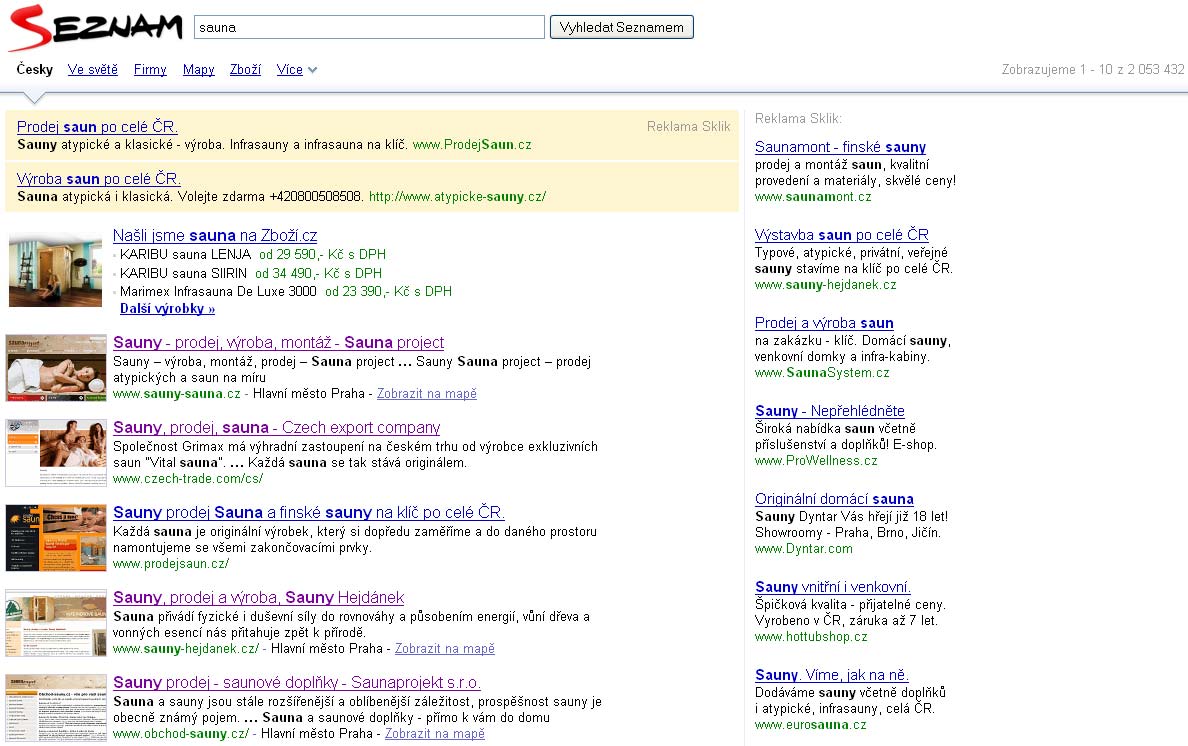Click the 'Reklama Sklik:' sidebar heading
This screenshot has width=1188, height=746.
click(x=799, y=119)
